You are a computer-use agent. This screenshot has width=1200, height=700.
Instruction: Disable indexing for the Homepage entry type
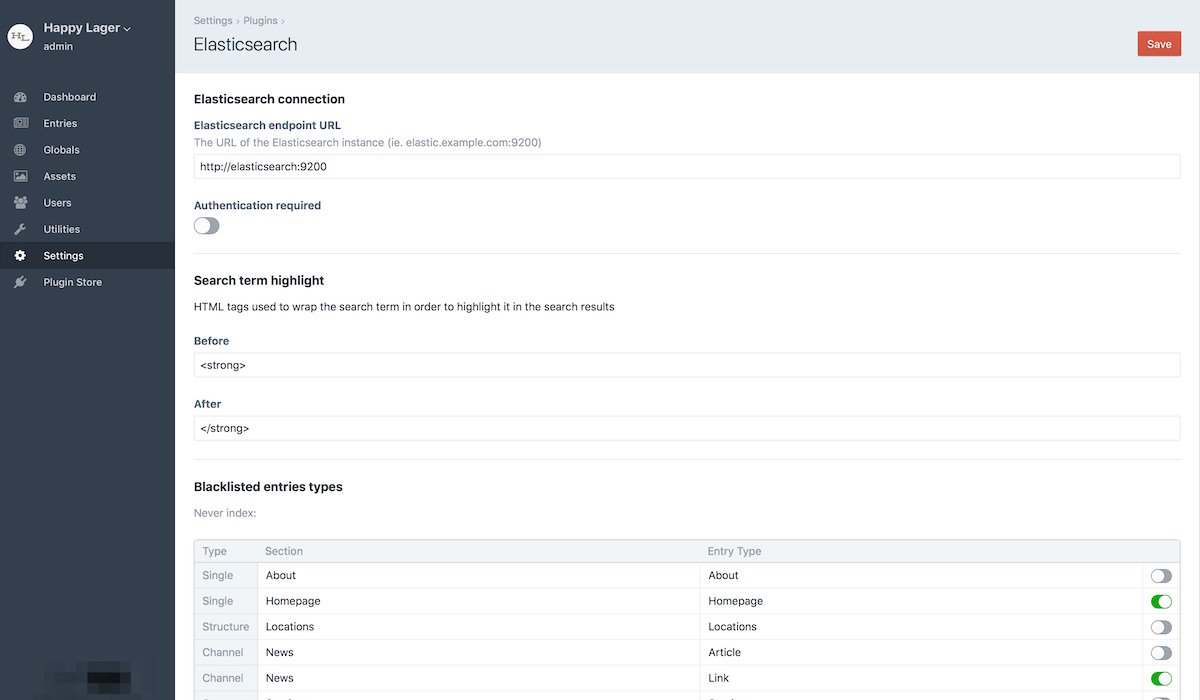[1160, 601]
